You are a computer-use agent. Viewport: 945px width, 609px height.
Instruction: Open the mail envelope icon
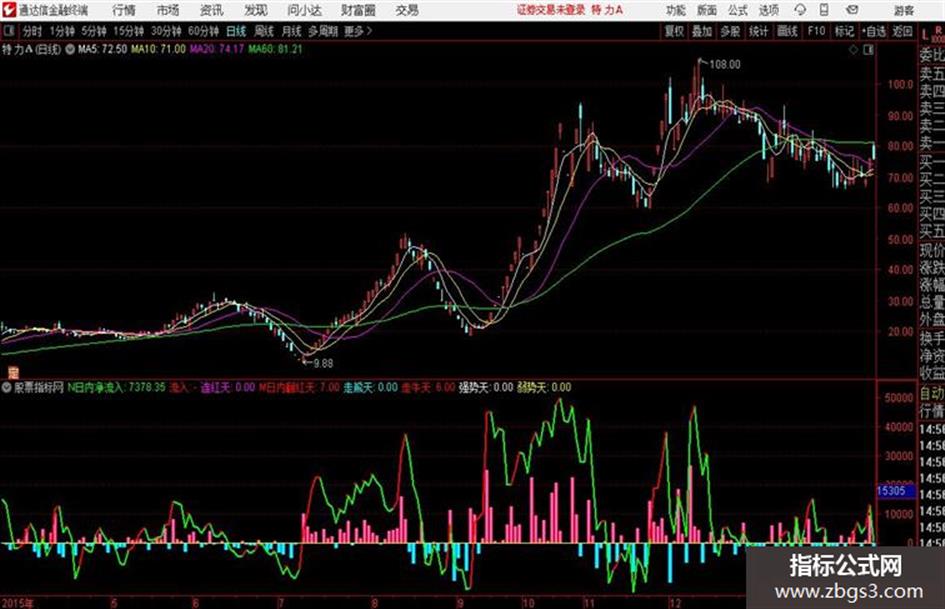(852, 10)
